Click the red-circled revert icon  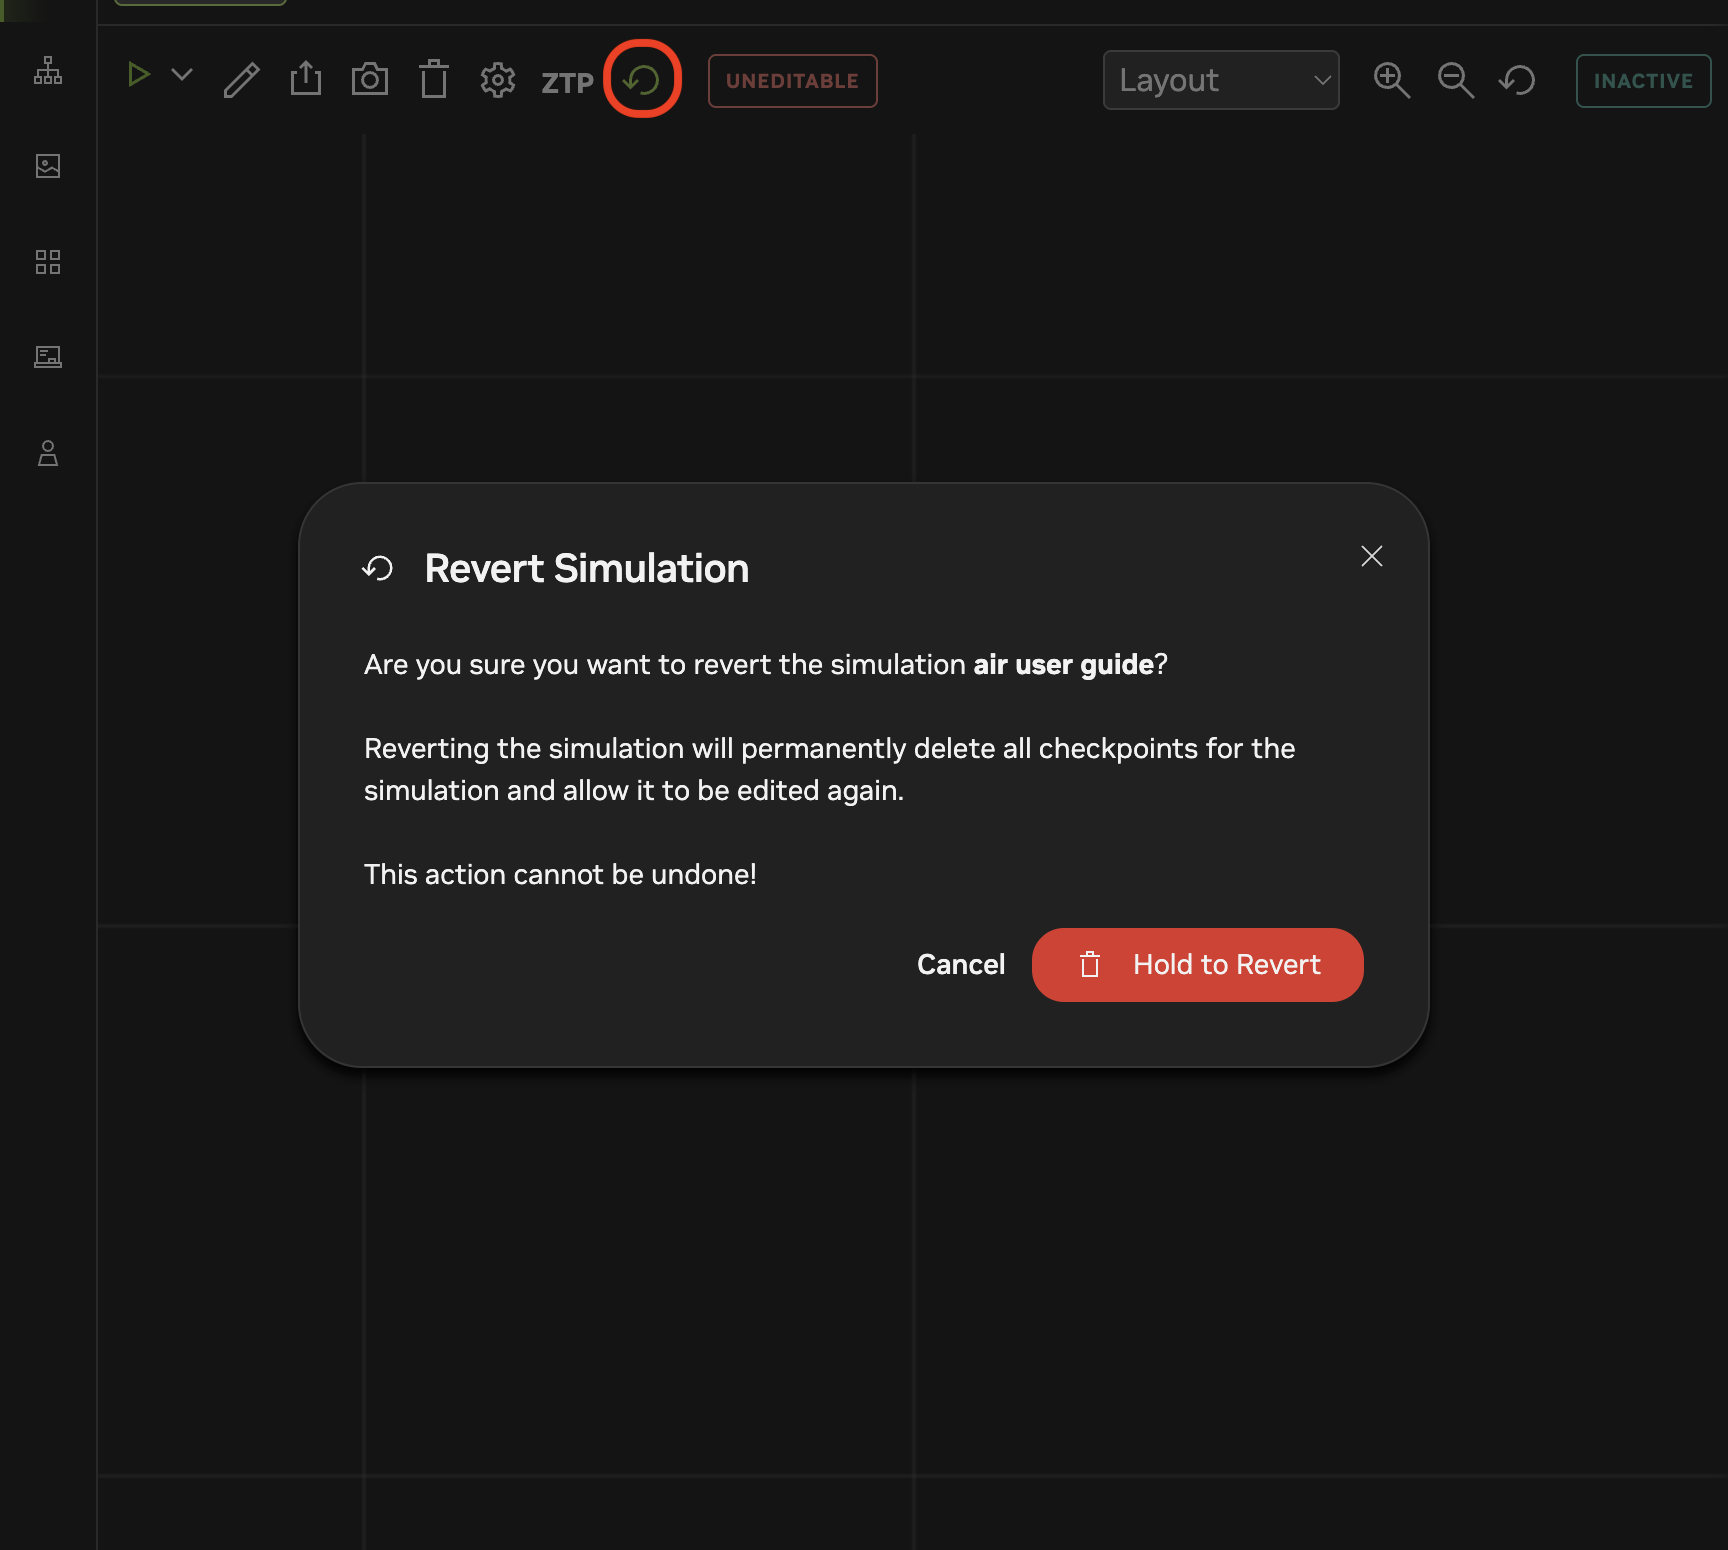[642, 79]
